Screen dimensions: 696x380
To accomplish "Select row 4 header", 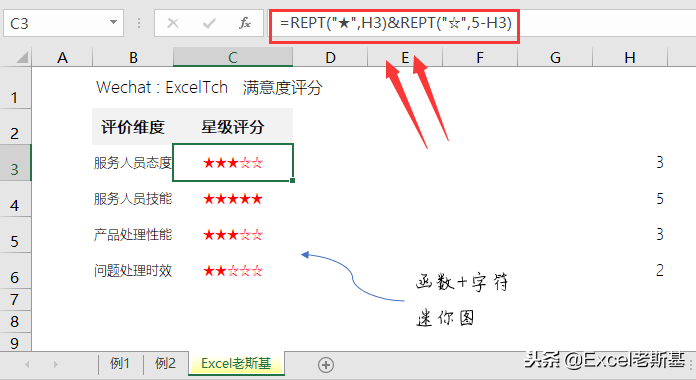I will point(15,199).
